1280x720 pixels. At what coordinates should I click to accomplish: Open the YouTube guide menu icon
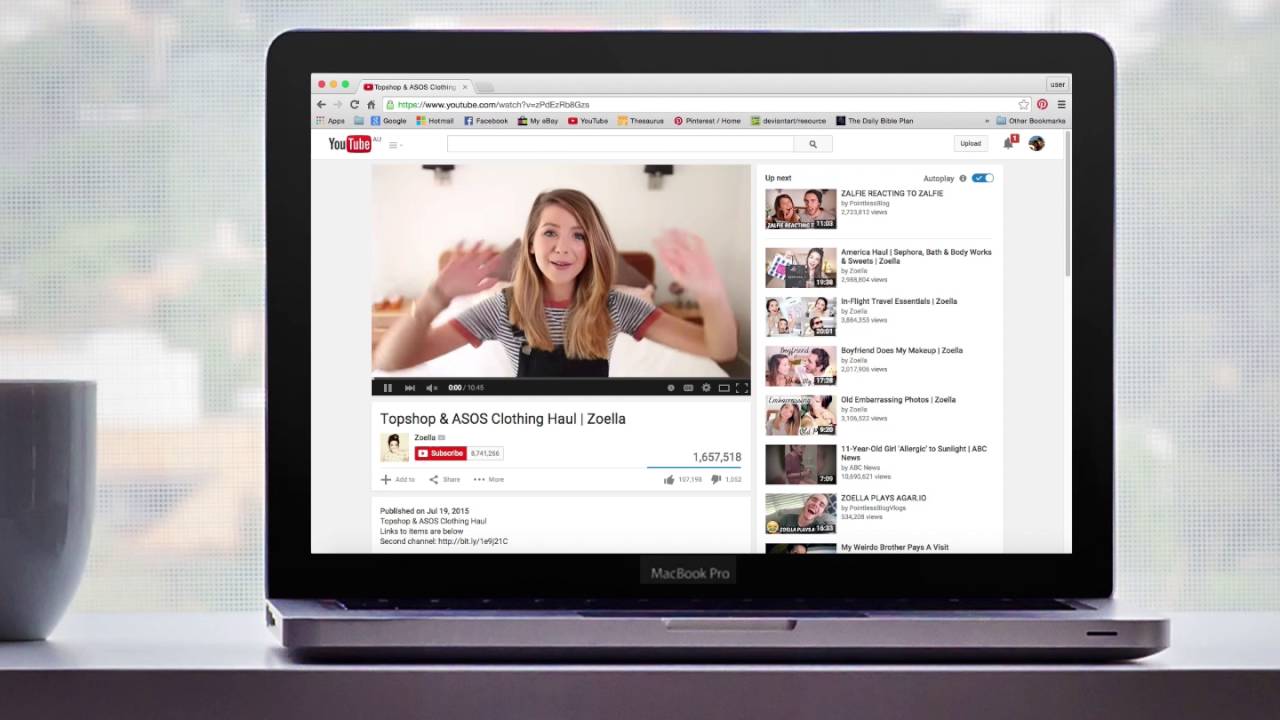(x=394, y=145)
